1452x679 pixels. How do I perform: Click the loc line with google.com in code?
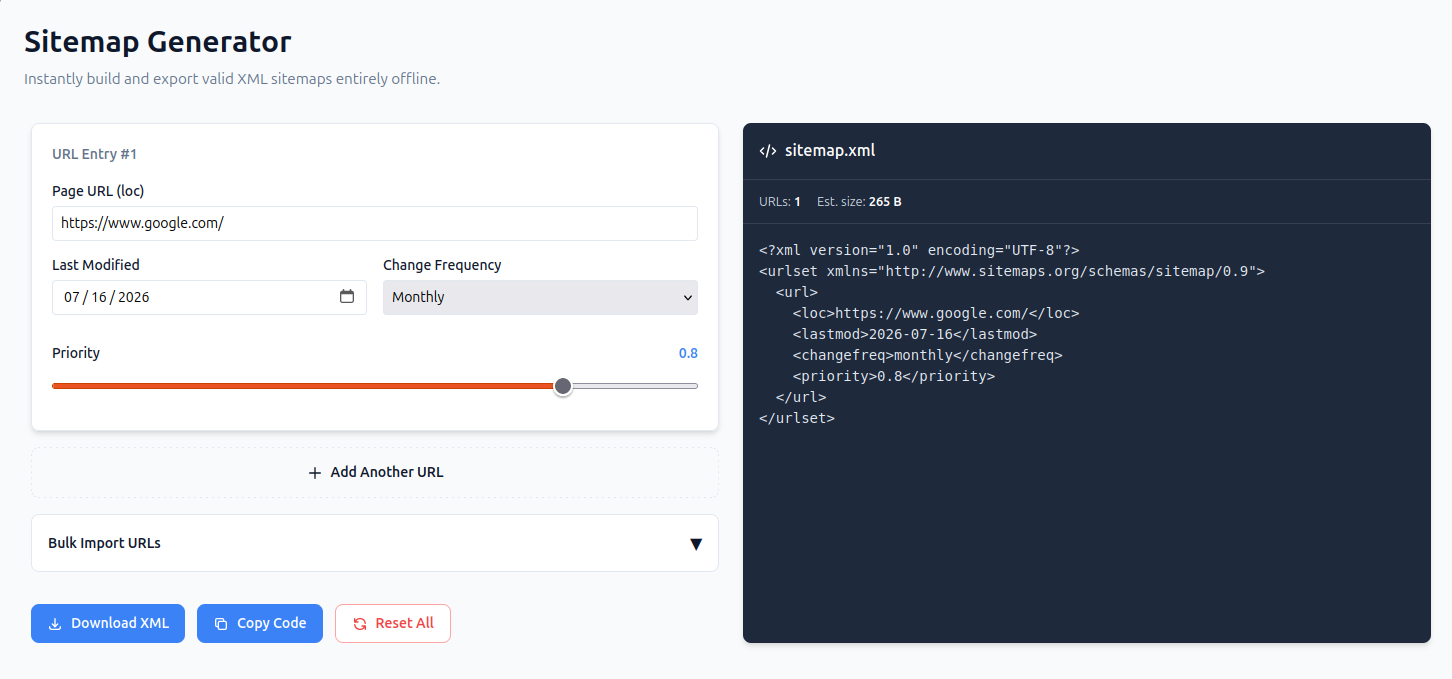coord(936,313)
